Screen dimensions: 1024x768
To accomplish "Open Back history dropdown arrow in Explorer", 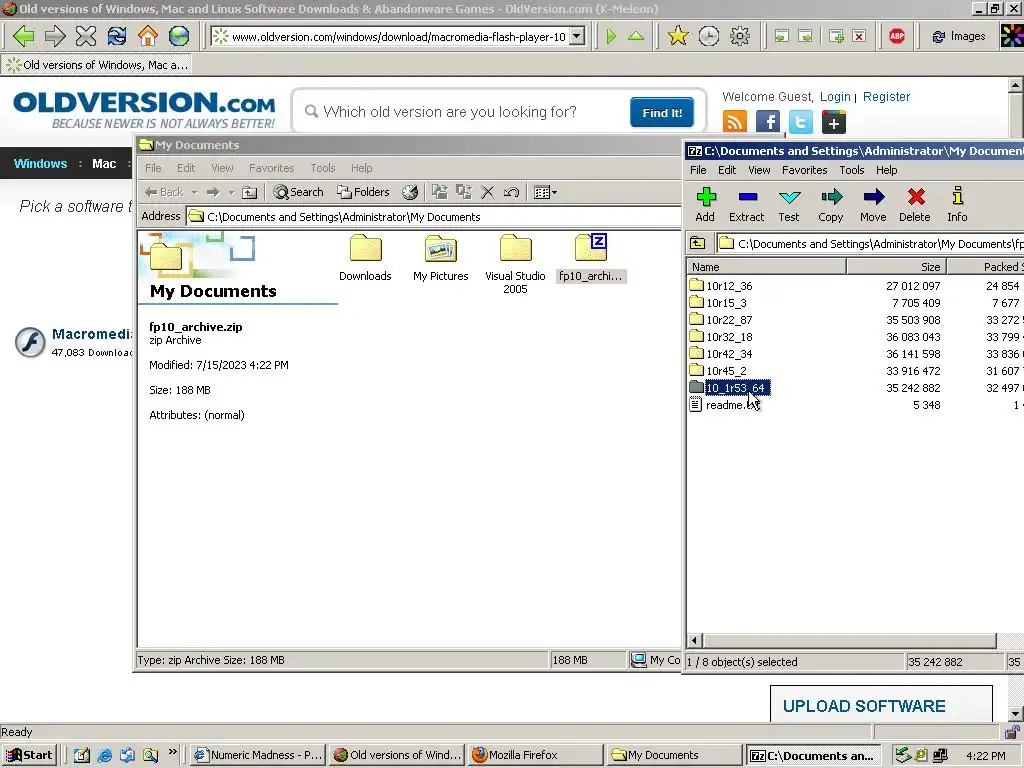I will coord(194,192).
